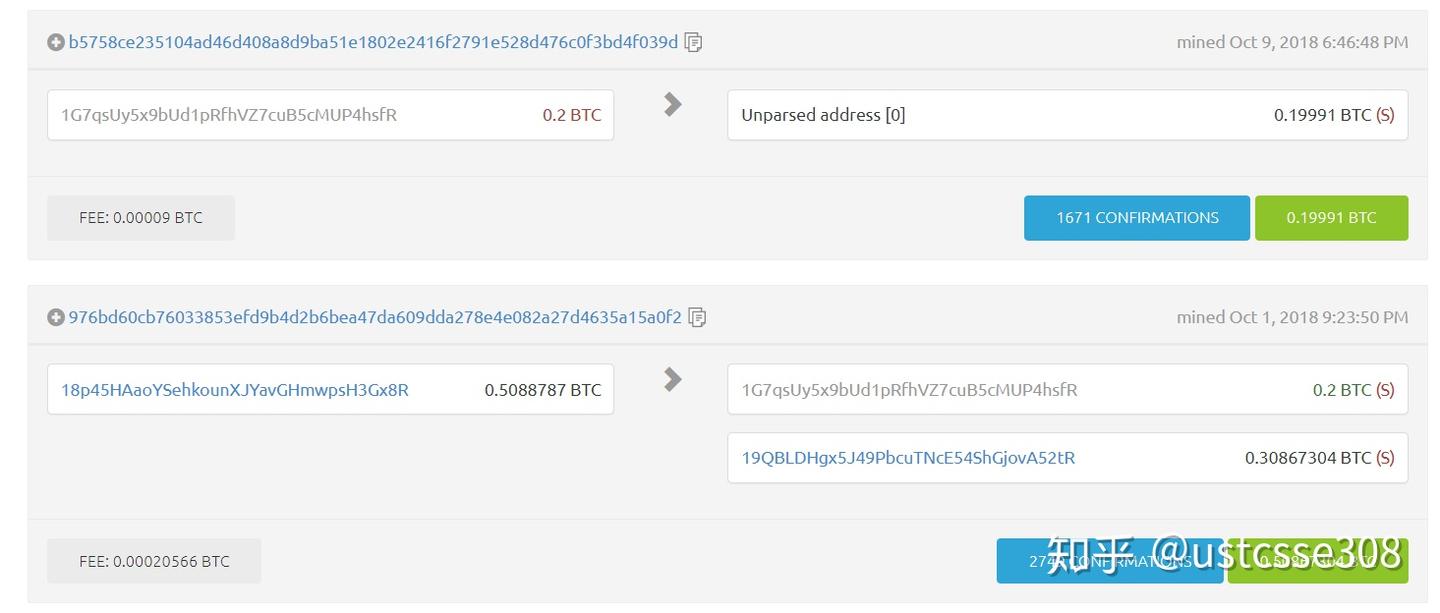Open output address 19QBLDHgx5J49Pbcu link
This screenshot has width=1440, height=613.
[x=908, y=458]
